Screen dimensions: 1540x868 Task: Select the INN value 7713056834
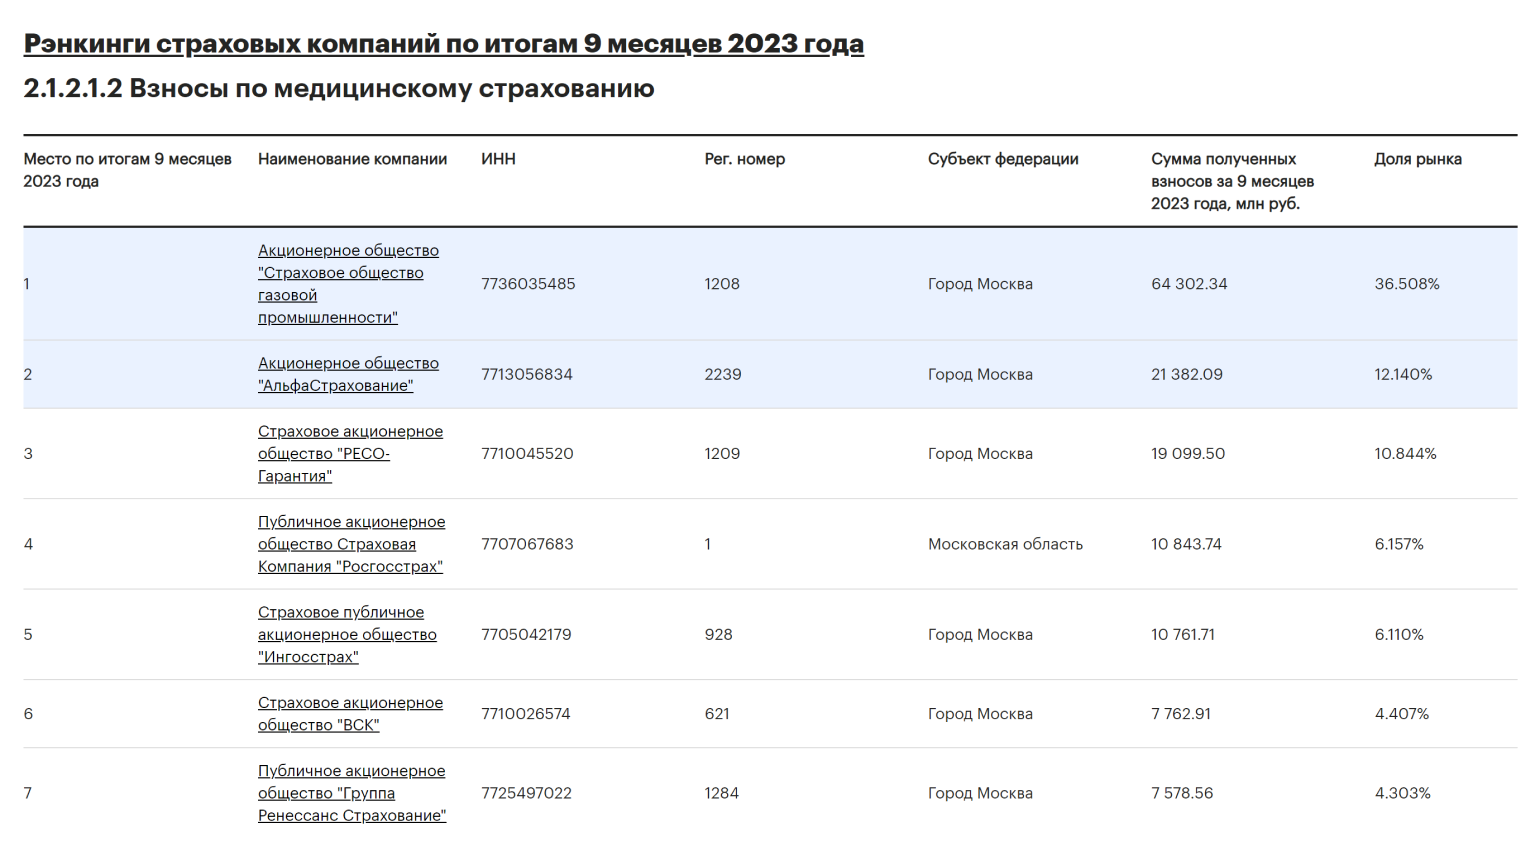[x=527, y=374]
